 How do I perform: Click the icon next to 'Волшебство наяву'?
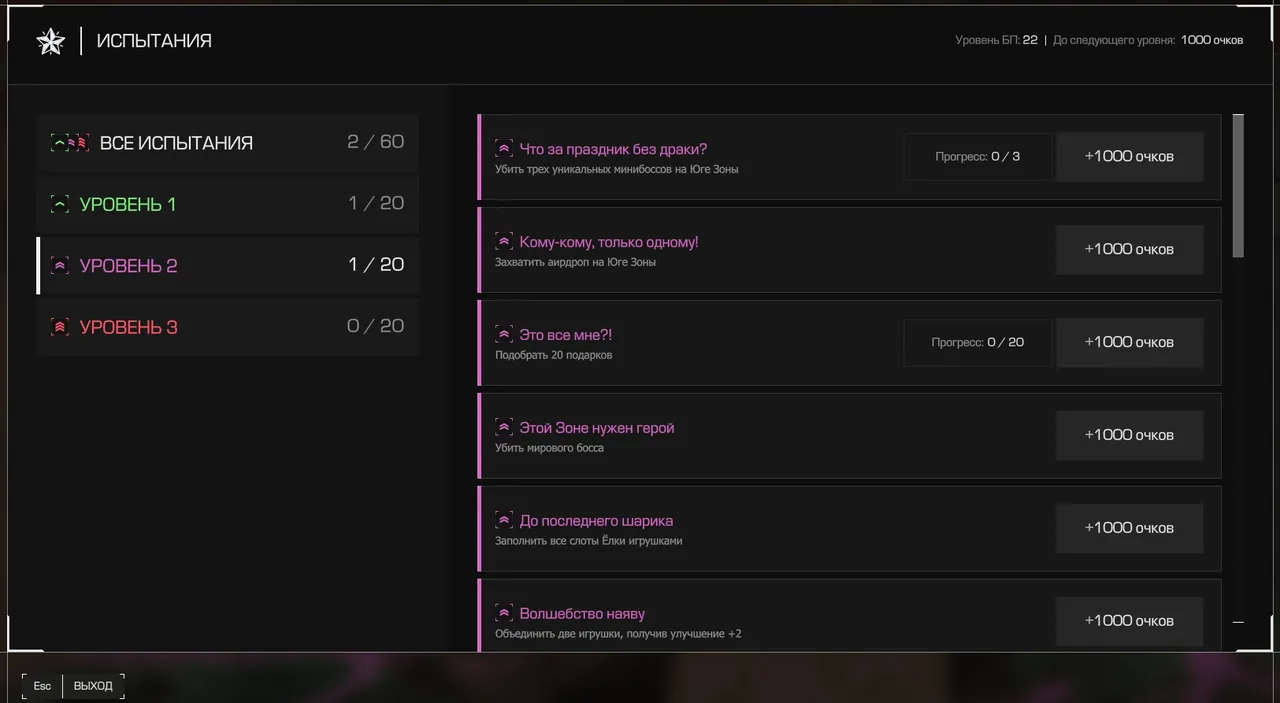pos(504,614)
